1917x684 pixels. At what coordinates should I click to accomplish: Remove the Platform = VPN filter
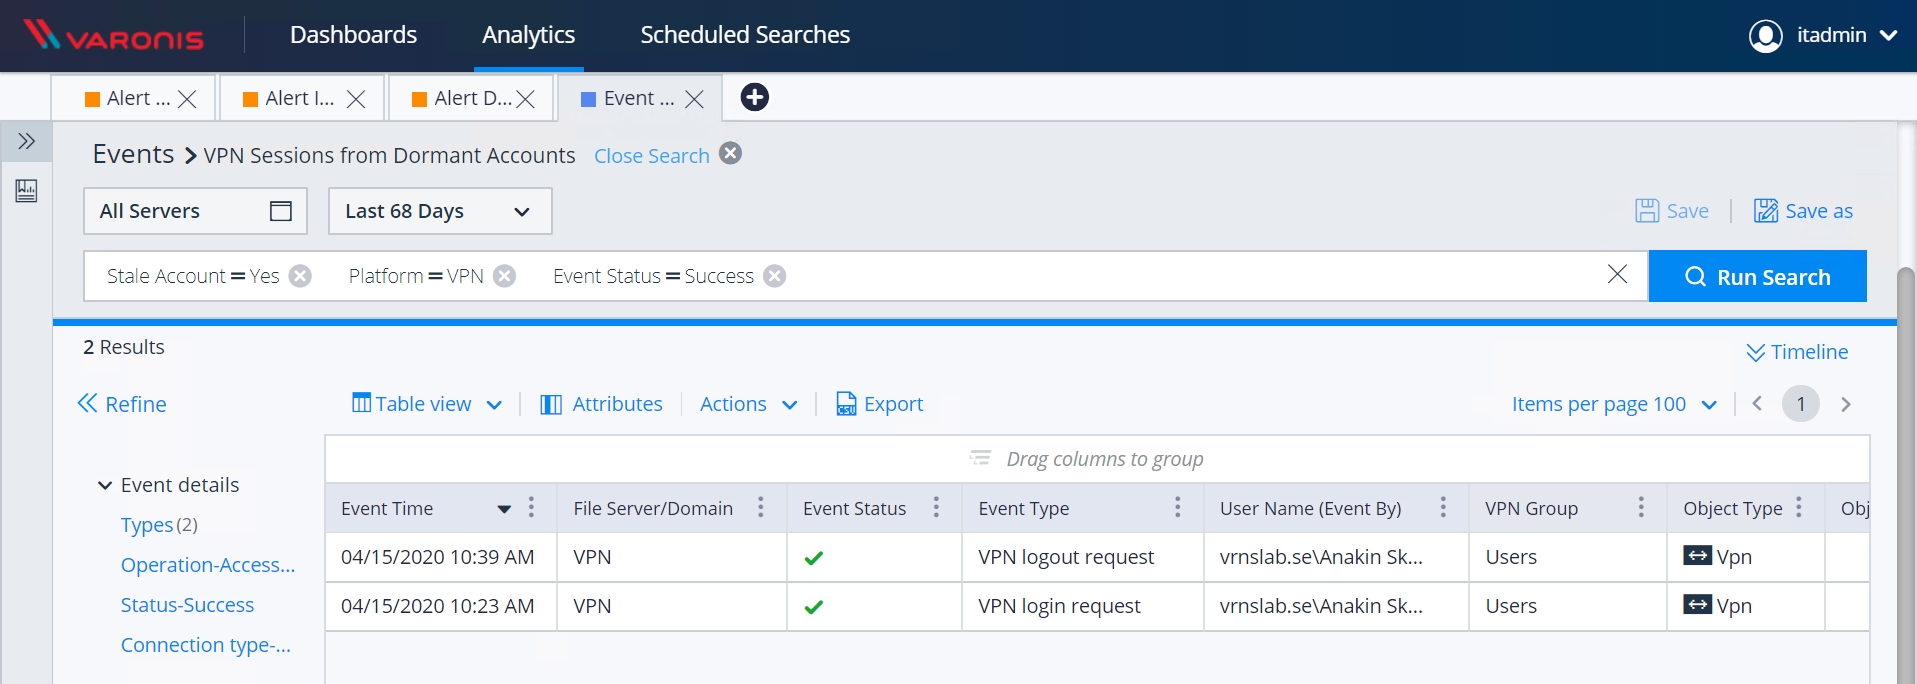(505, 276)
